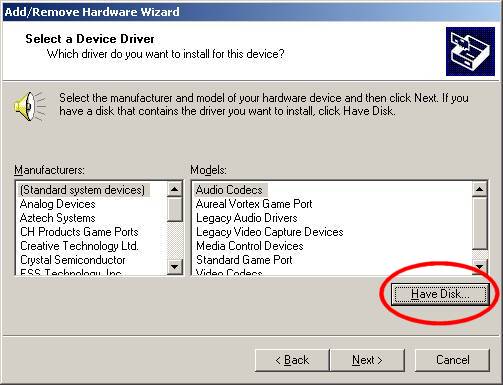503x385 pixels.
Task: Select (Standard system devices) entry
Action: [x=82, y=190]
